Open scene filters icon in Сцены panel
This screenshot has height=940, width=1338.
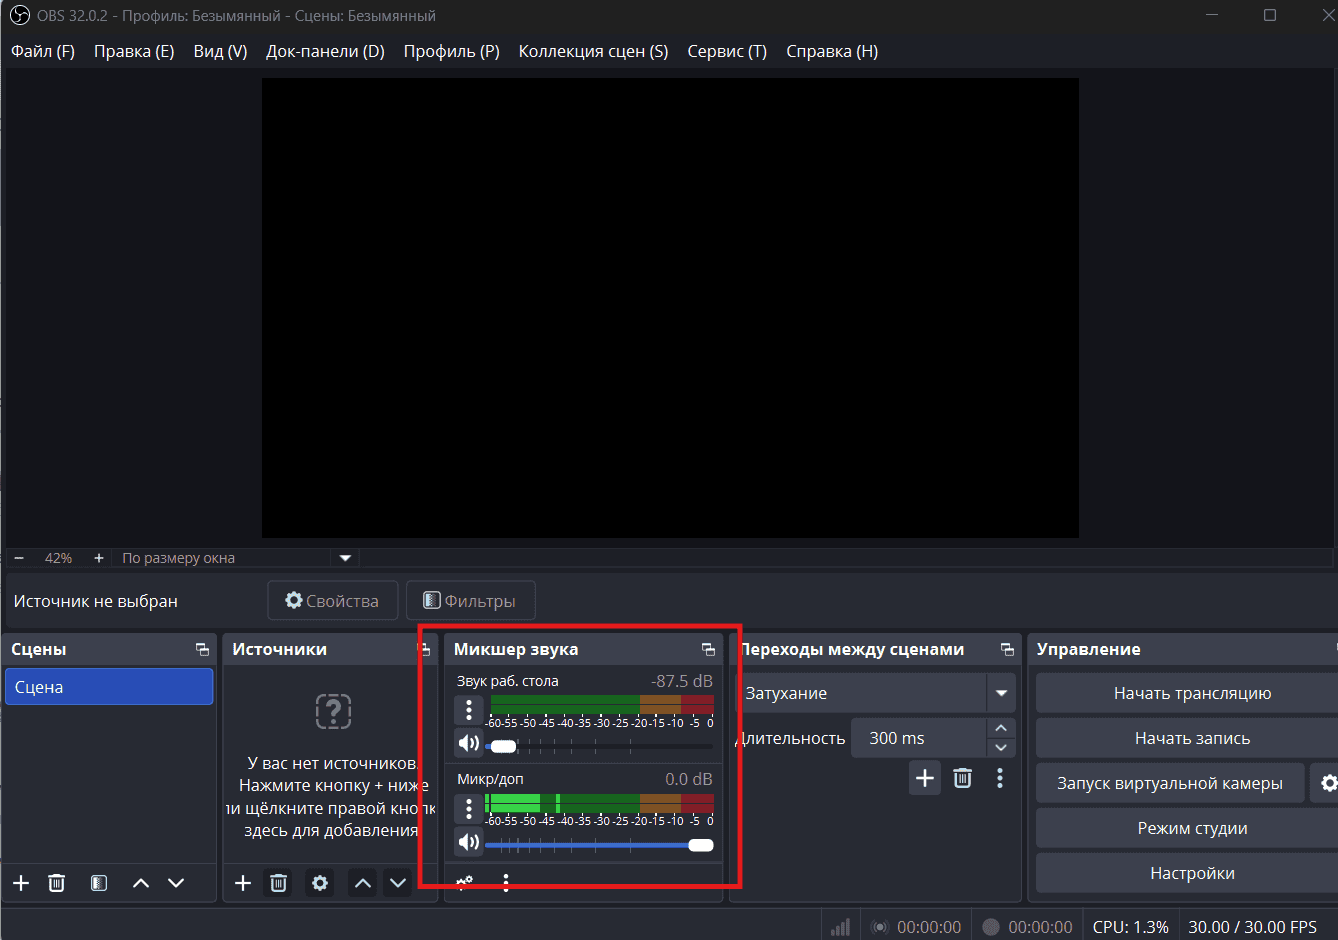tap(98, 883)
